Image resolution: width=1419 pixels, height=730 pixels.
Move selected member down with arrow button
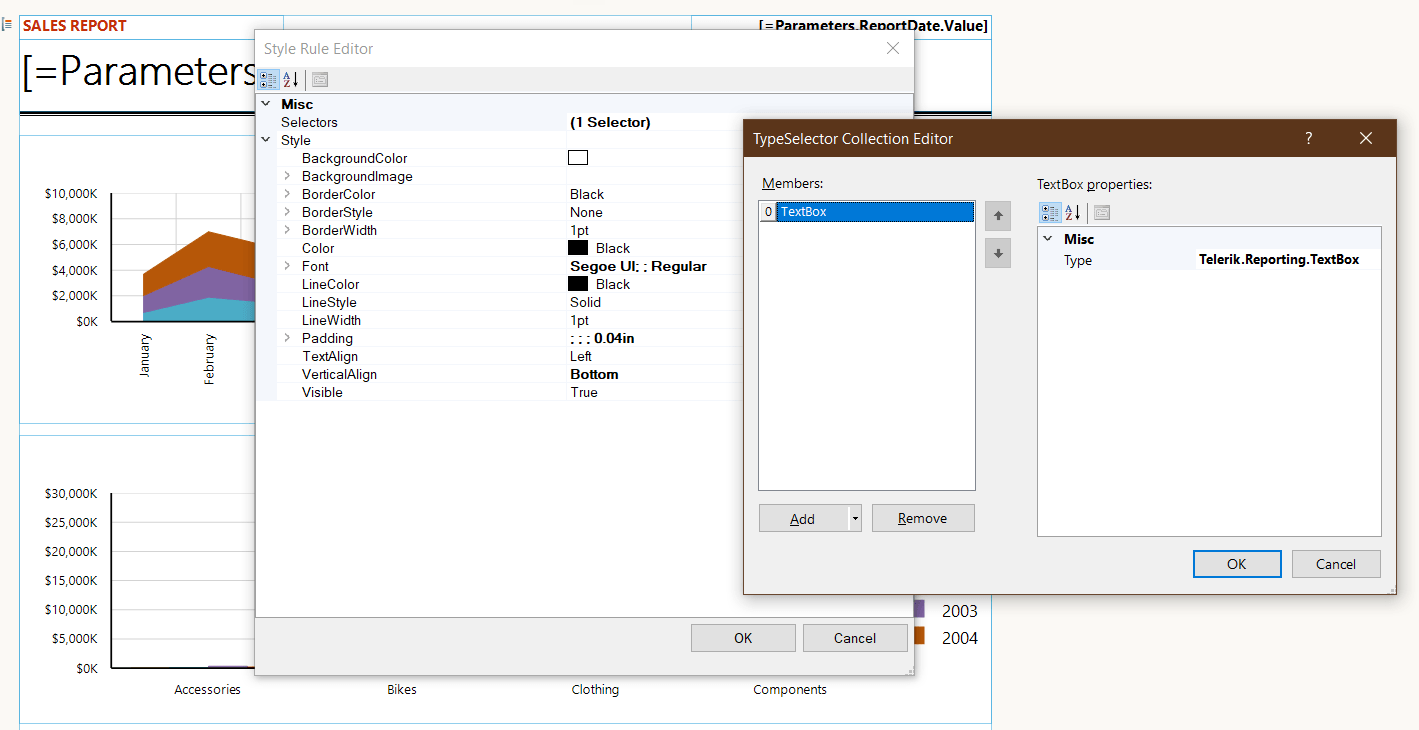998,253
